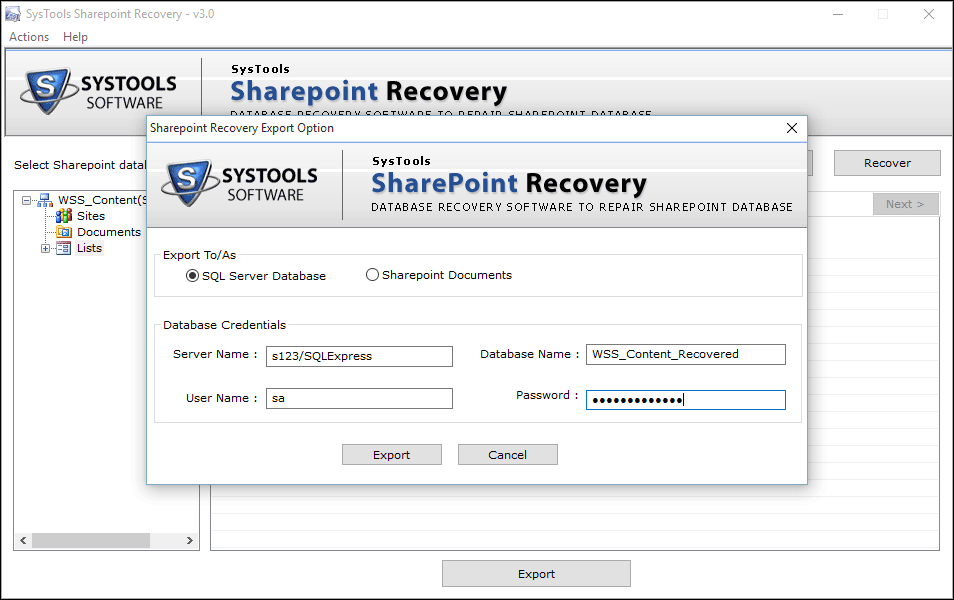This screenshot has height=600, width=954.
Task: Select Sharepoint Documents radio button
Action: click(372, 274)
